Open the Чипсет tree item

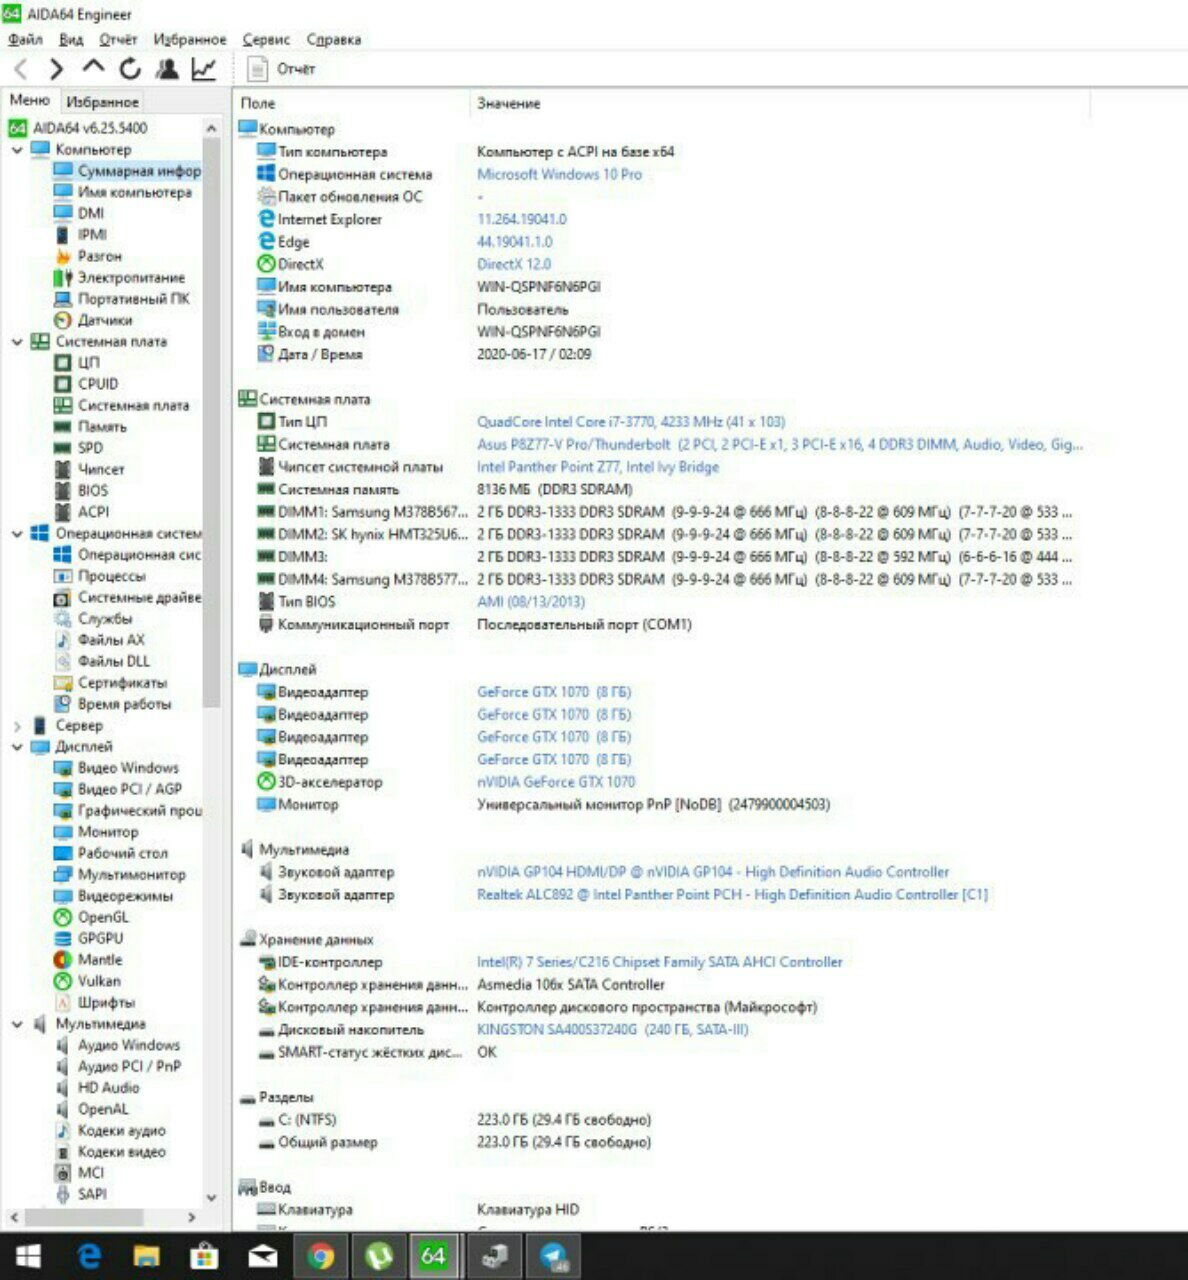(89, 469)
